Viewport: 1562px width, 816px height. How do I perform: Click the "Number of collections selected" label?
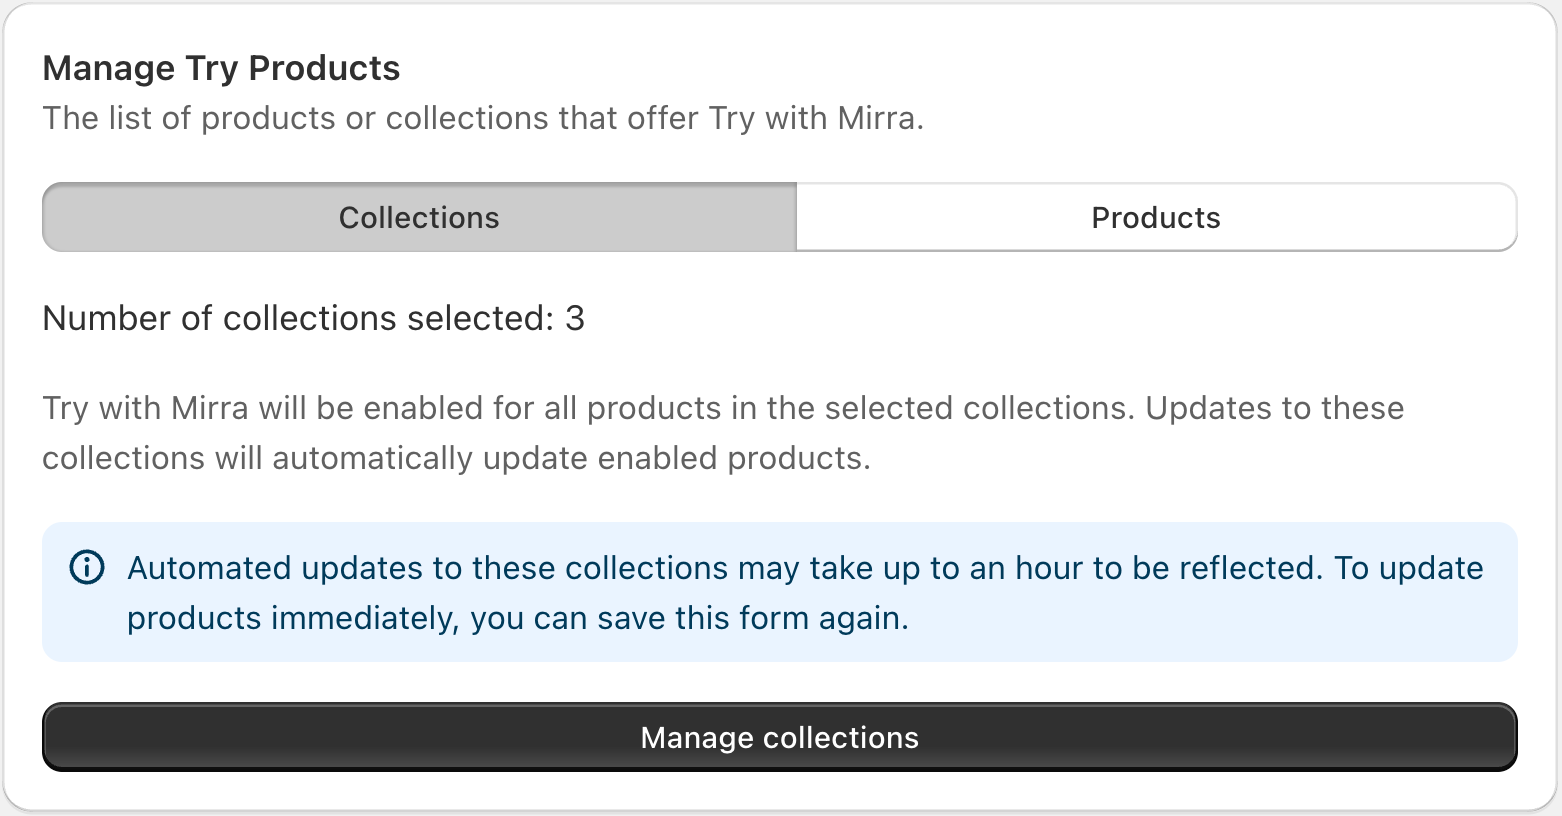pyautogui.click(x=297, y=318)
